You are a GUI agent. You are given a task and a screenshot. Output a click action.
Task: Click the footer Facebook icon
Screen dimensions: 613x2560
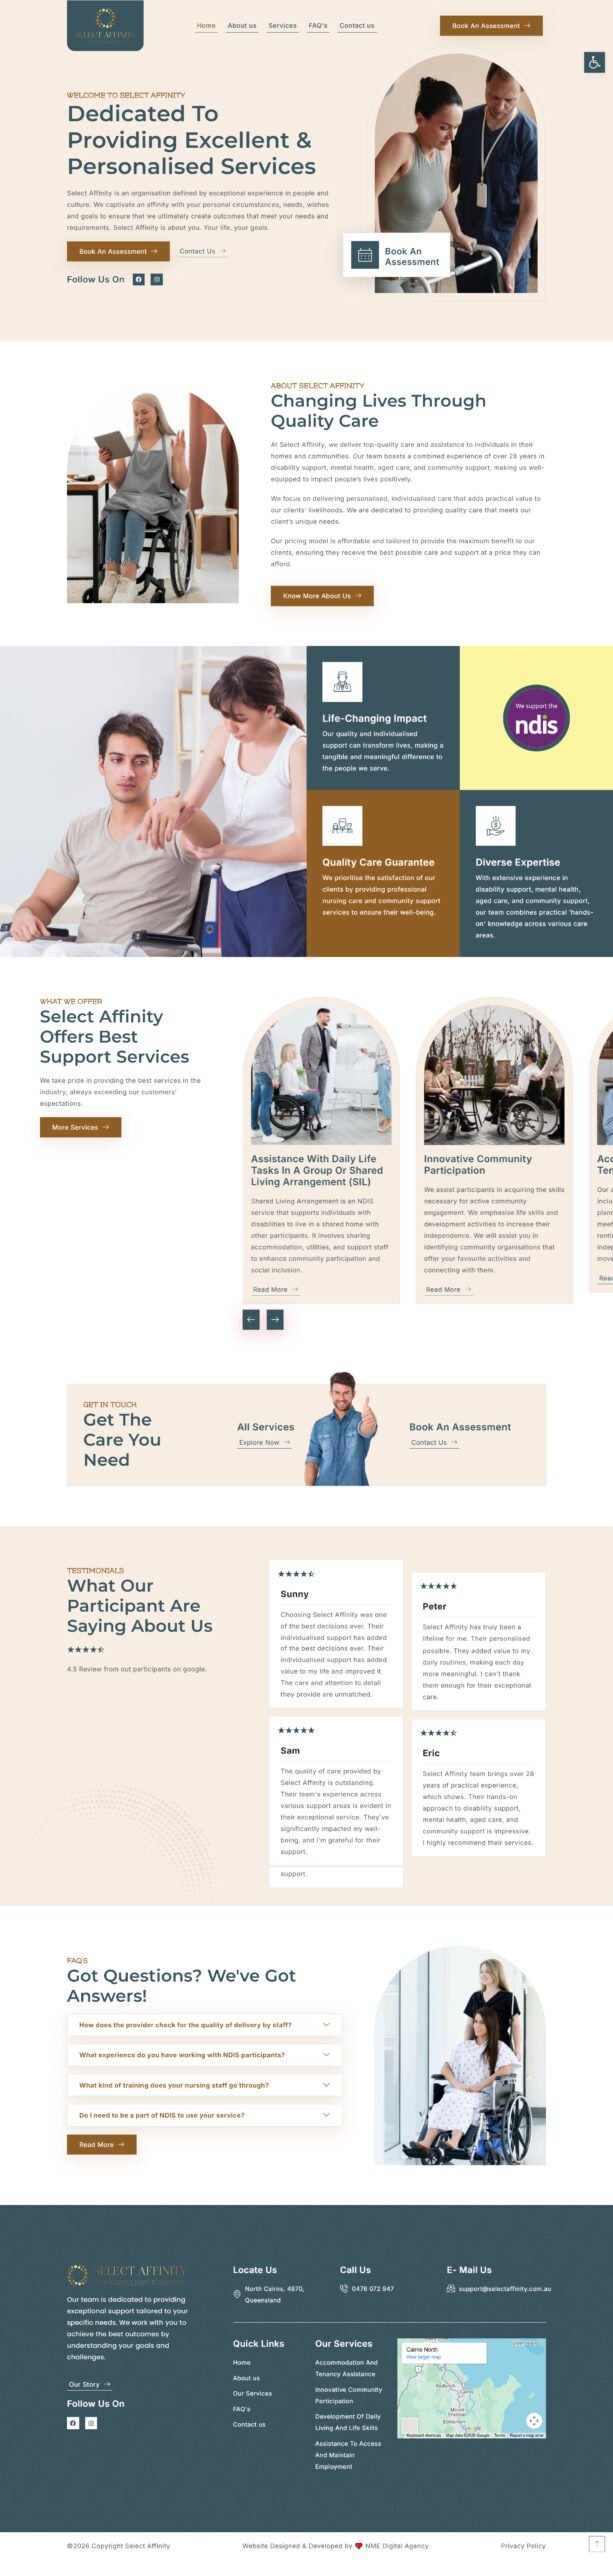(x=73, y=2423)
